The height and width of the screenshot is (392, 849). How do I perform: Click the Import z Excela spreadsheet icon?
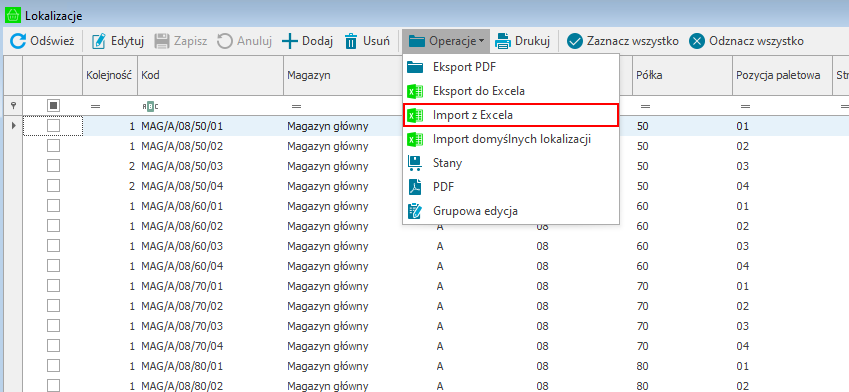coord(415,115)
